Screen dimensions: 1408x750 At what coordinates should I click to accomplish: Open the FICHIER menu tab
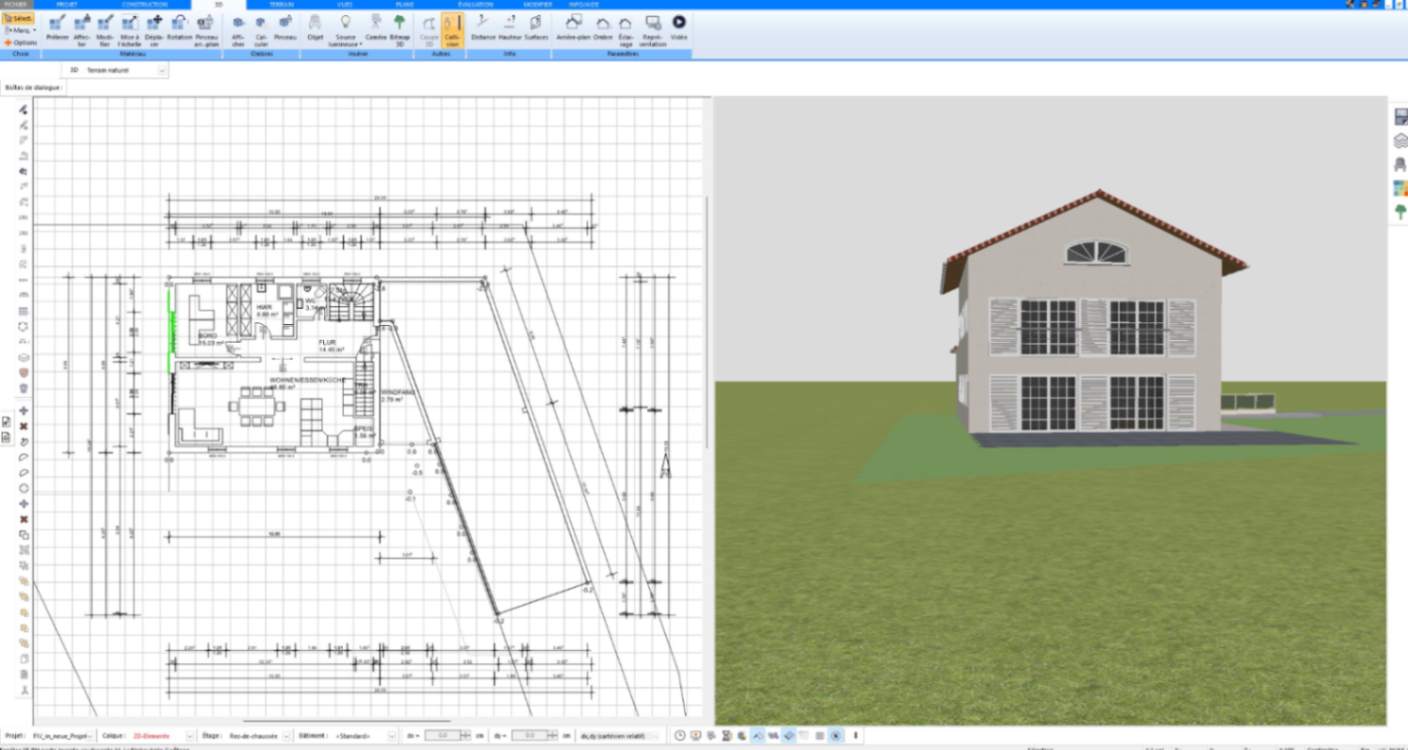click(16, 4)
